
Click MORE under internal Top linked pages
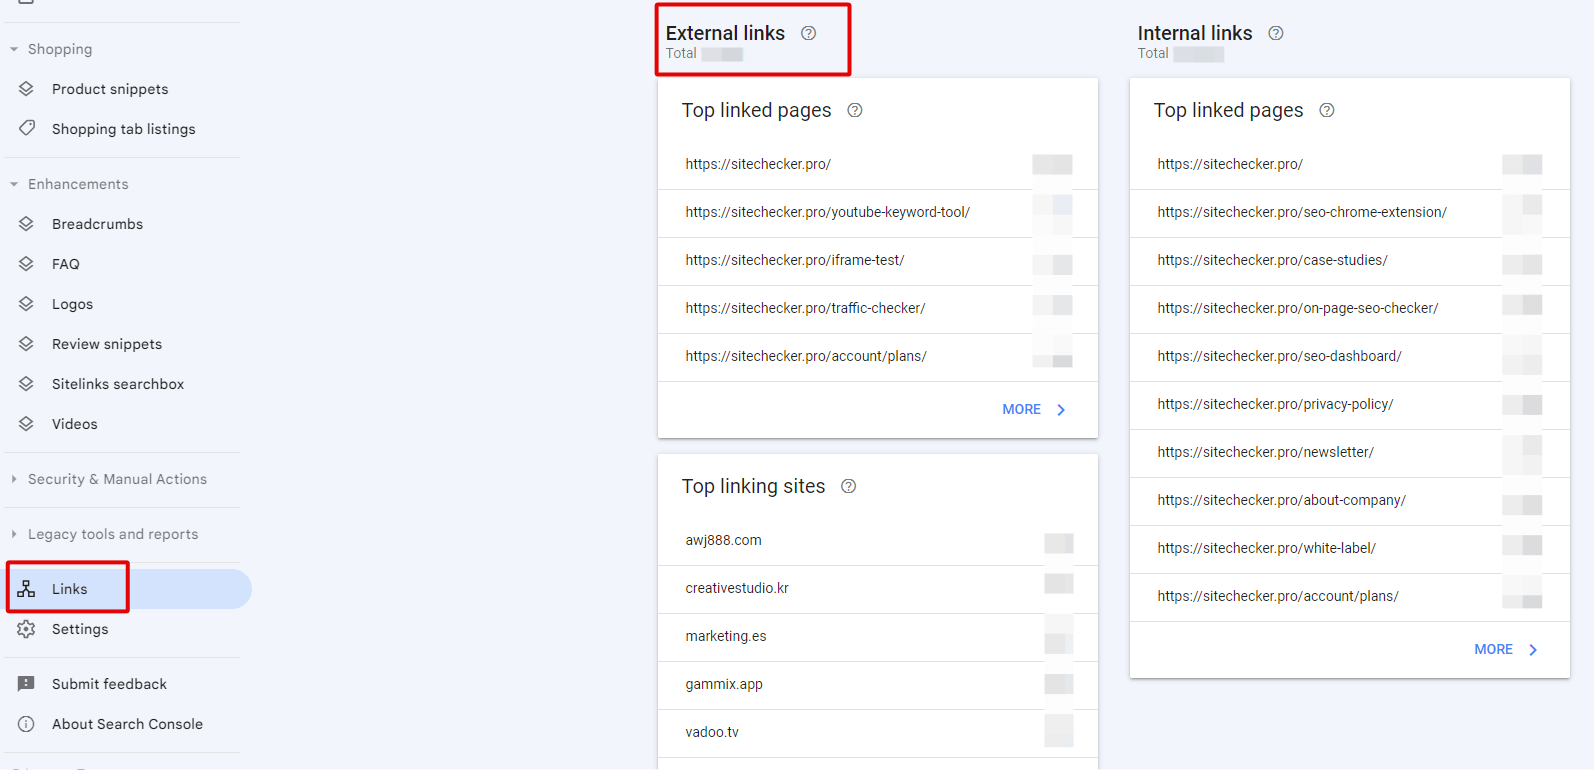click(x=1493, y=650)
